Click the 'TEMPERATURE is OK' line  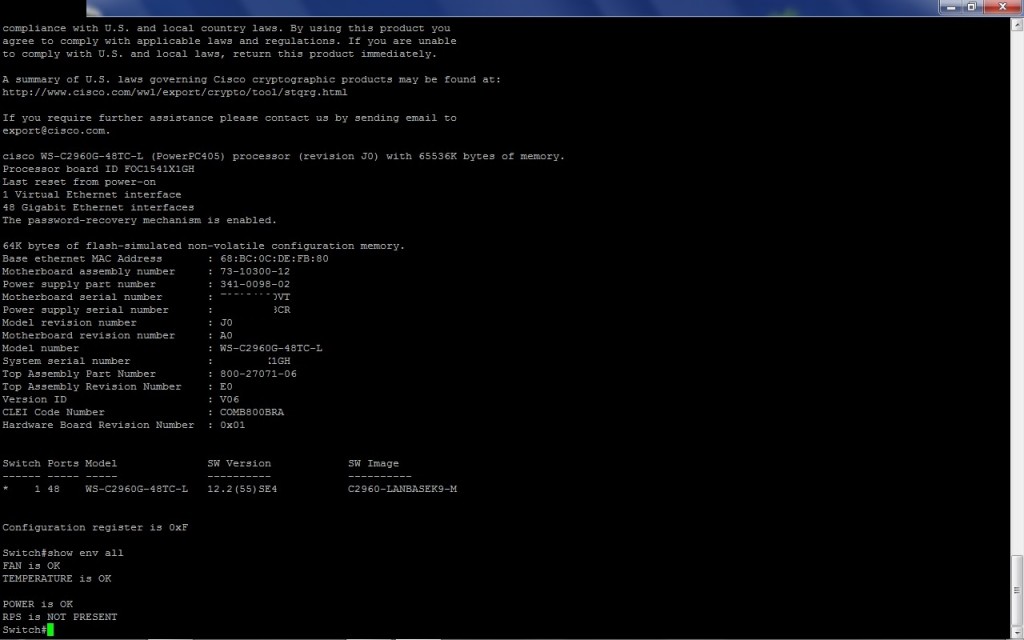click(x=56, y=579)
